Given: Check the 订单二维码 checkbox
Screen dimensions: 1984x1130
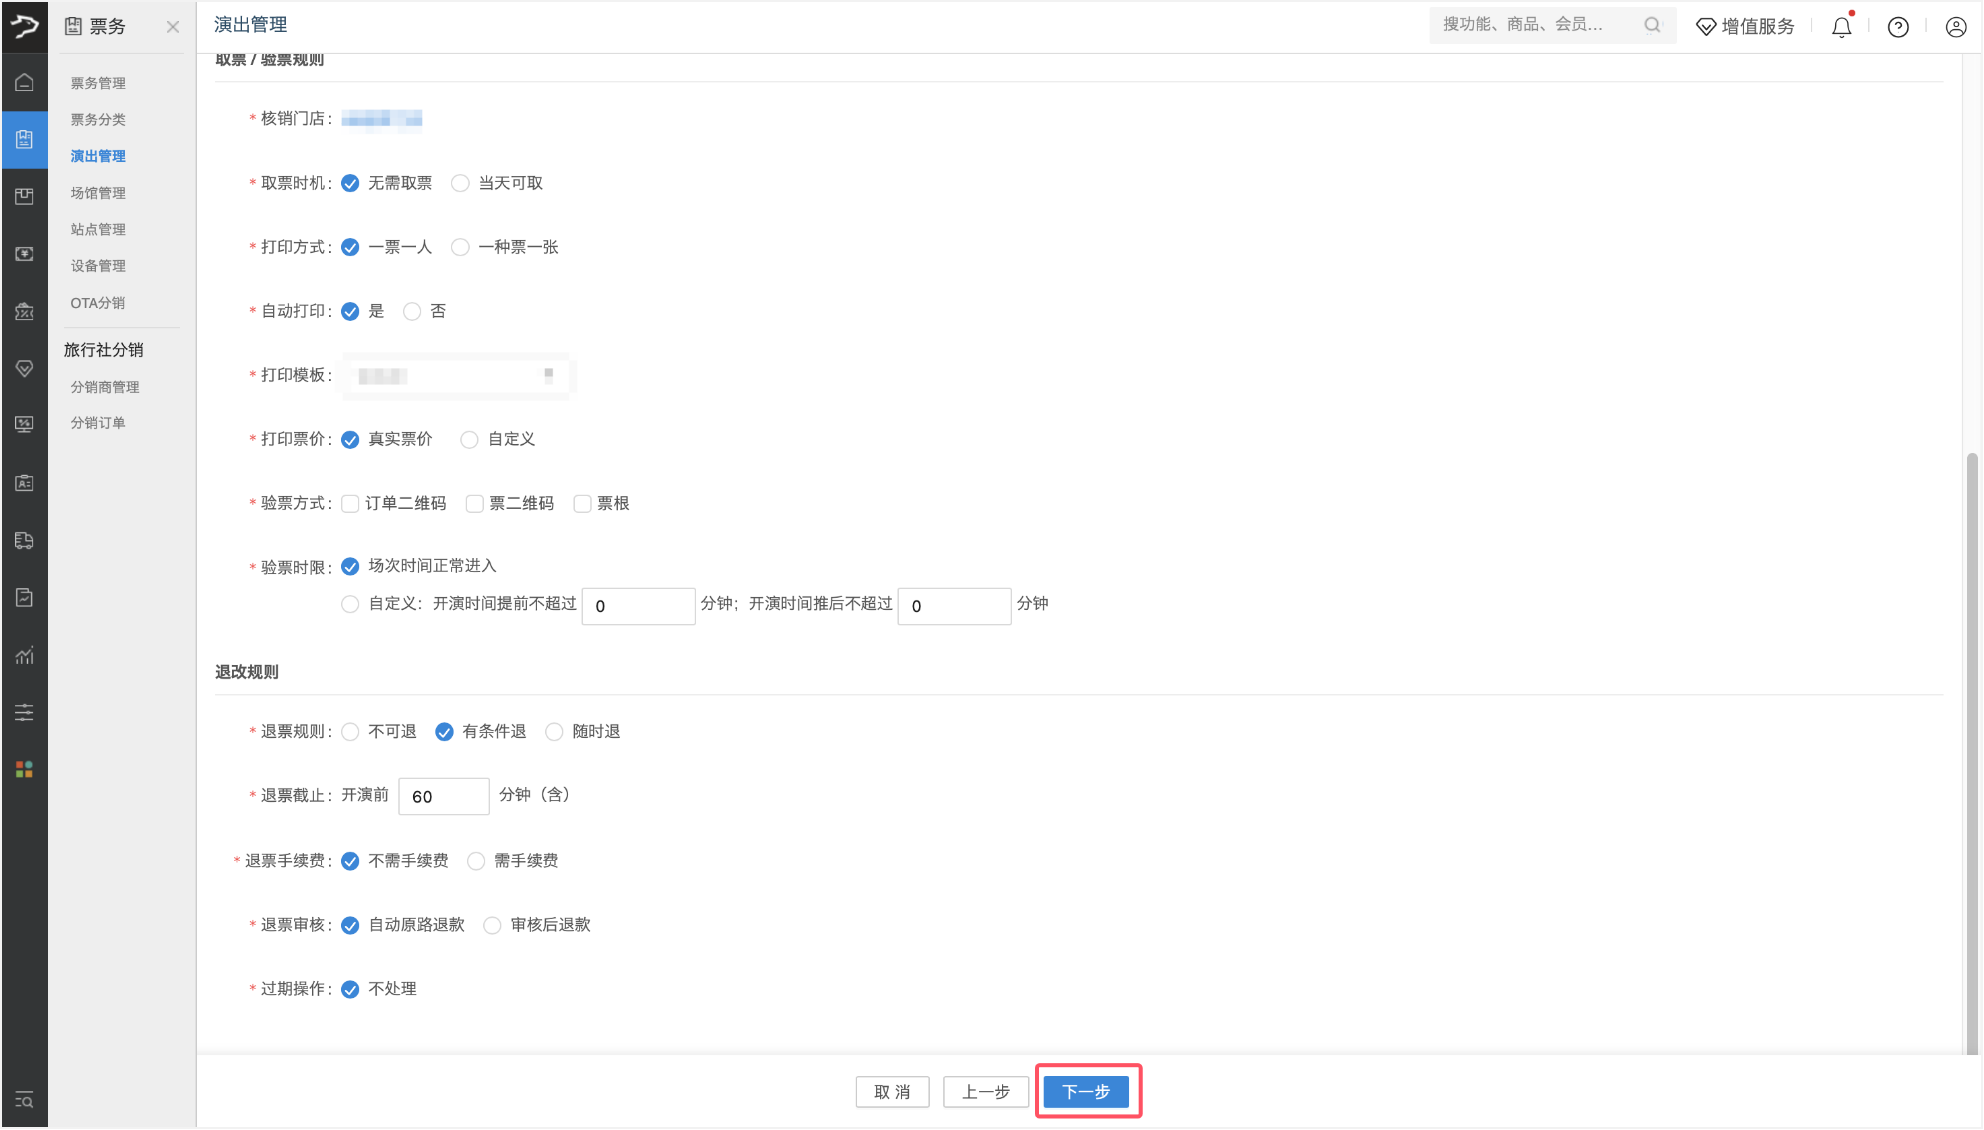Looking at the screenshot, I should [351, 504].
